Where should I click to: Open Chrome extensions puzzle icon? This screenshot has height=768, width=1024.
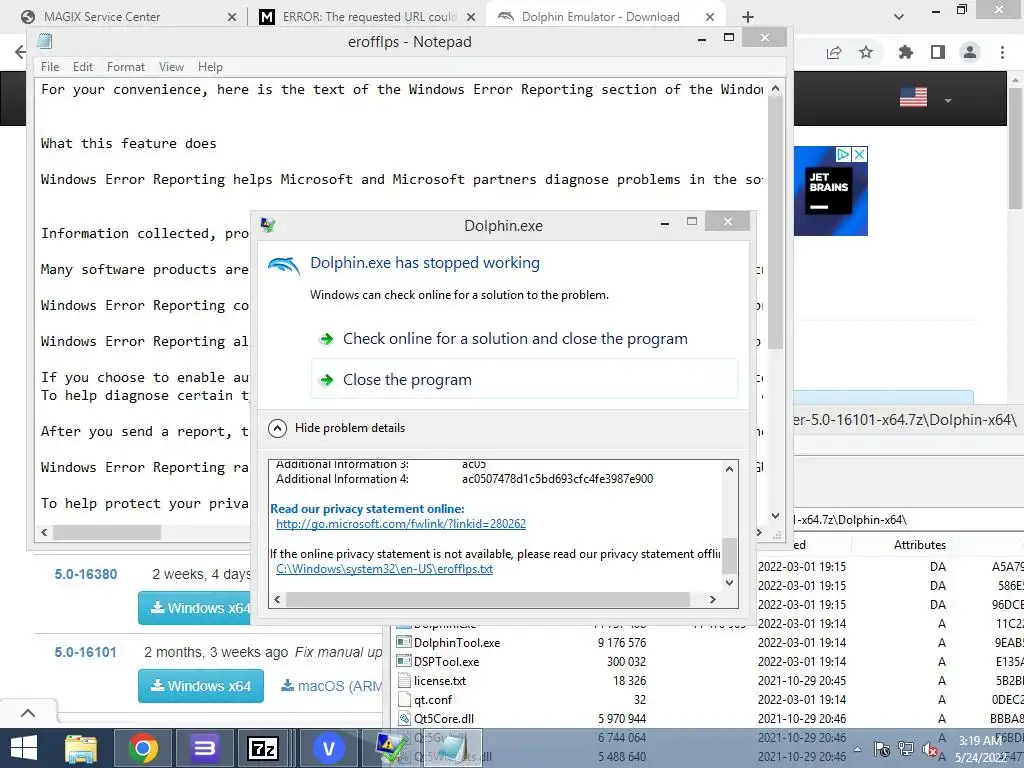905,52
